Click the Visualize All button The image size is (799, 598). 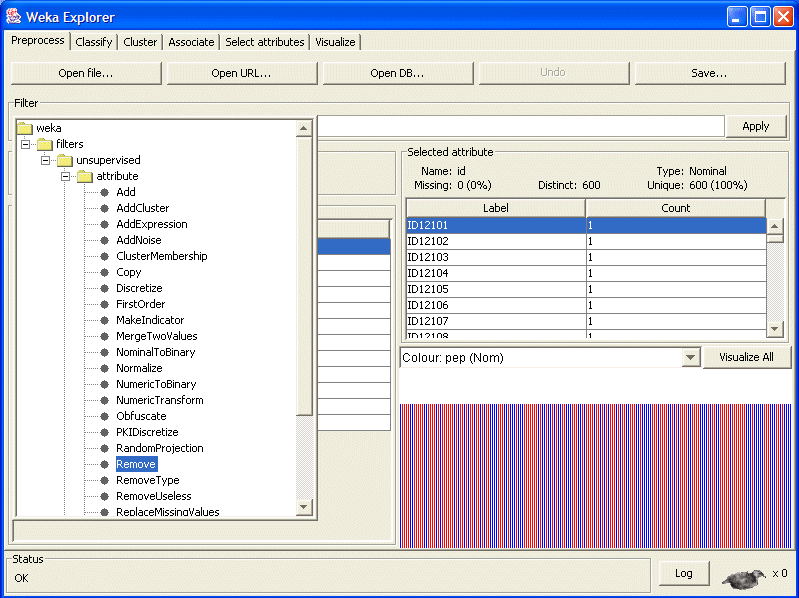point(746,357)
